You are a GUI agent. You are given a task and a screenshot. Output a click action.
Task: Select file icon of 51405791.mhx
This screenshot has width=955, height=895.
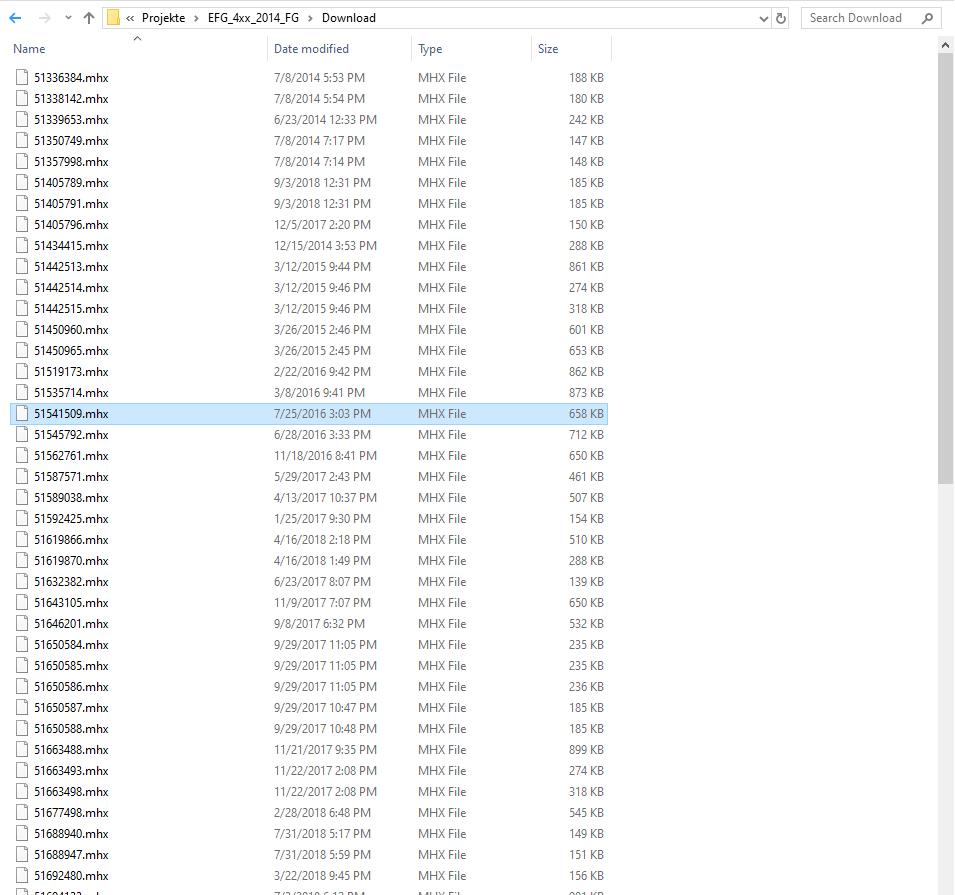pos(22,203)
